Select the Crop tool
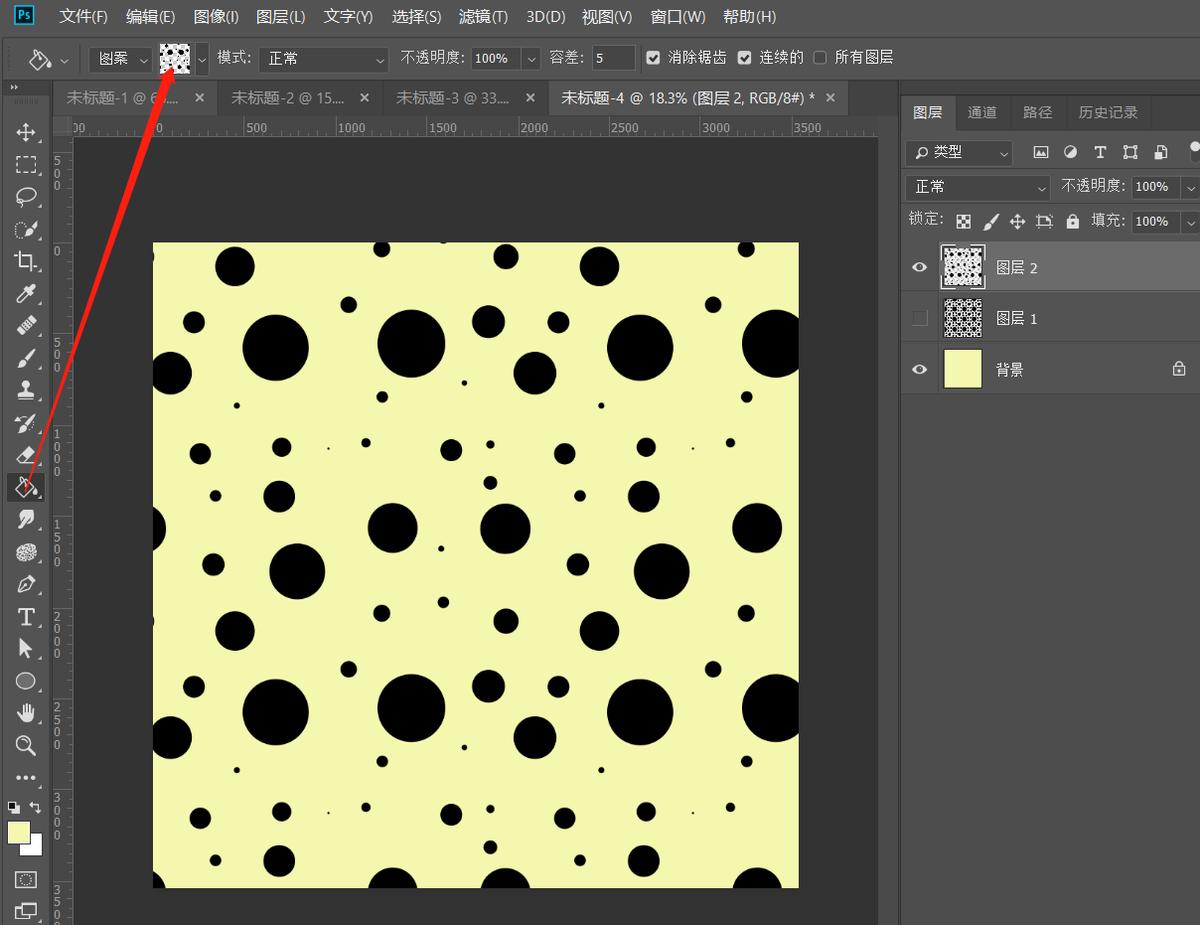The image size is (1200, 925). point(26,261)
